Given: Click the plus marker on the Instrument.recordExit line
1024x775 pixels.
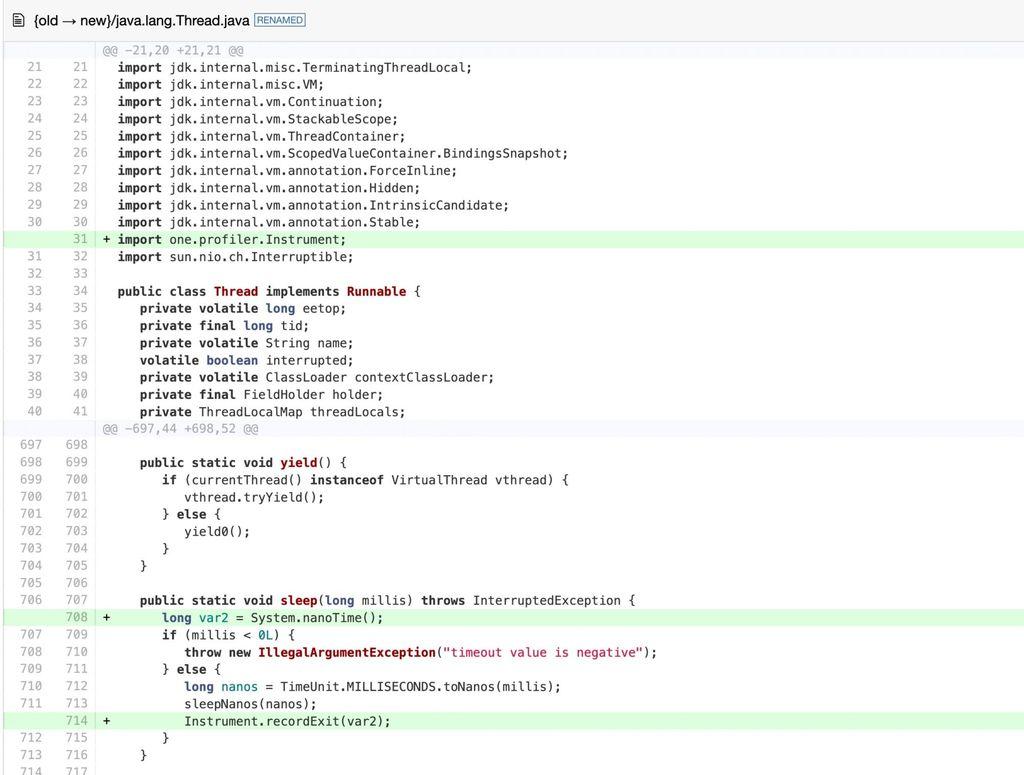Looking at the screenshot, I should coord(107,721).
